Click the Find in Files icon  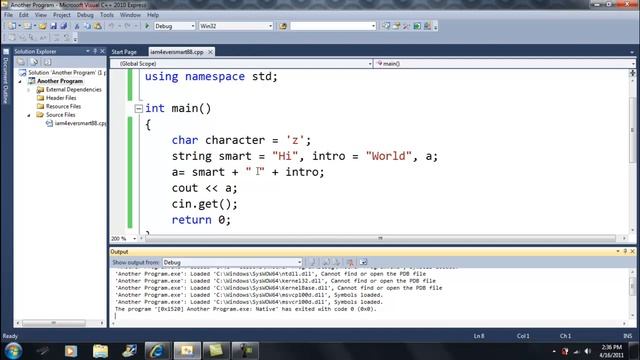(x=282, y=26)
